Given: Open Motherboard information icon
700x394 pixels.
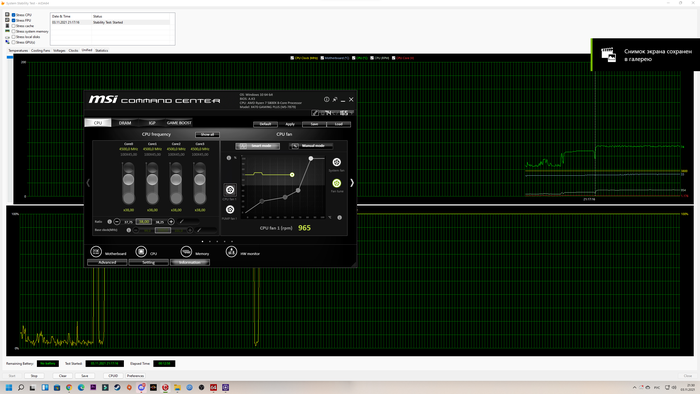Looking at the screenshot, I should [x=96, y=252].
